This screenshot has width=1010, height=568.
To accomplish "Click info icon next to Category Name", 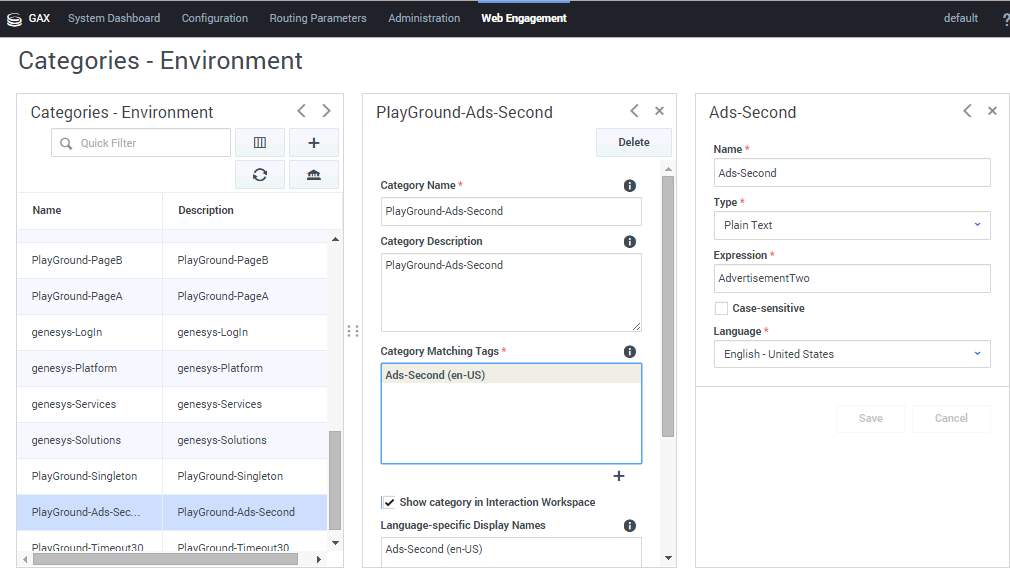I will click(630, 186).
